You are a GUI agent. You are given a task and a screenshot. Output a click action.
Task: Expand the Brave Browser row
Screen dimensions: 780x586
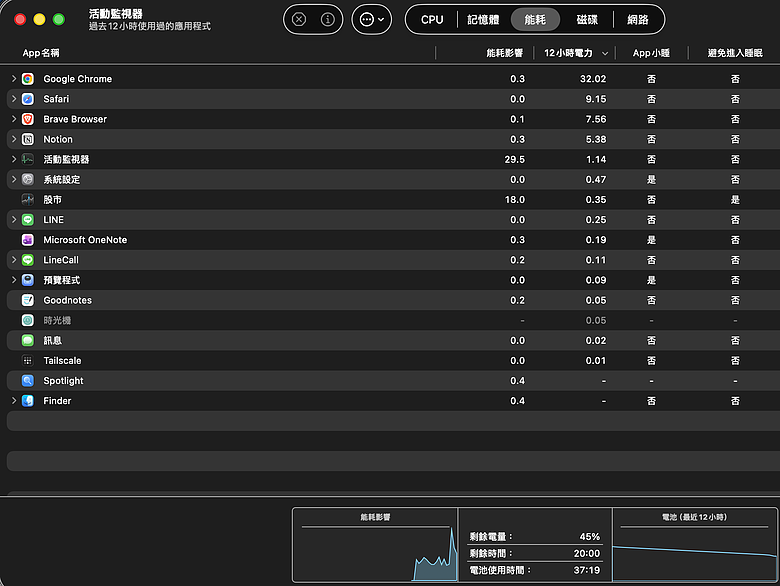[14, 119]
